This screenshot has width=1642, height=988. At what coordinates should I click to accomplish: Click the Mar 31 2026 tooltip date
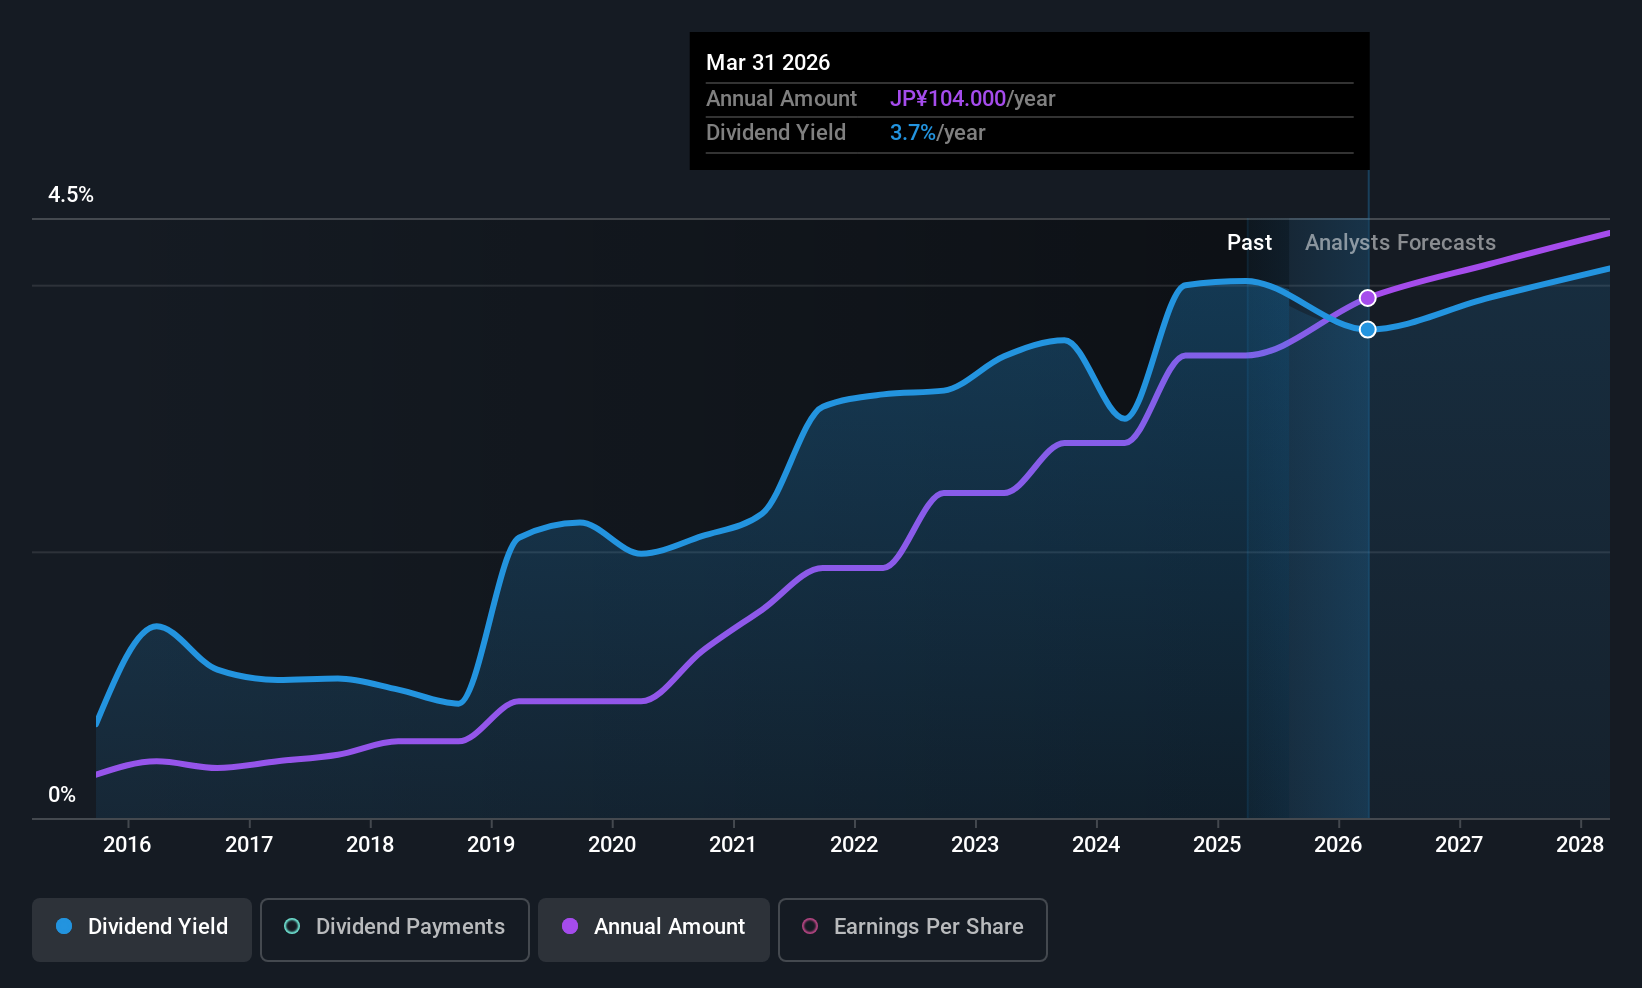768,63
